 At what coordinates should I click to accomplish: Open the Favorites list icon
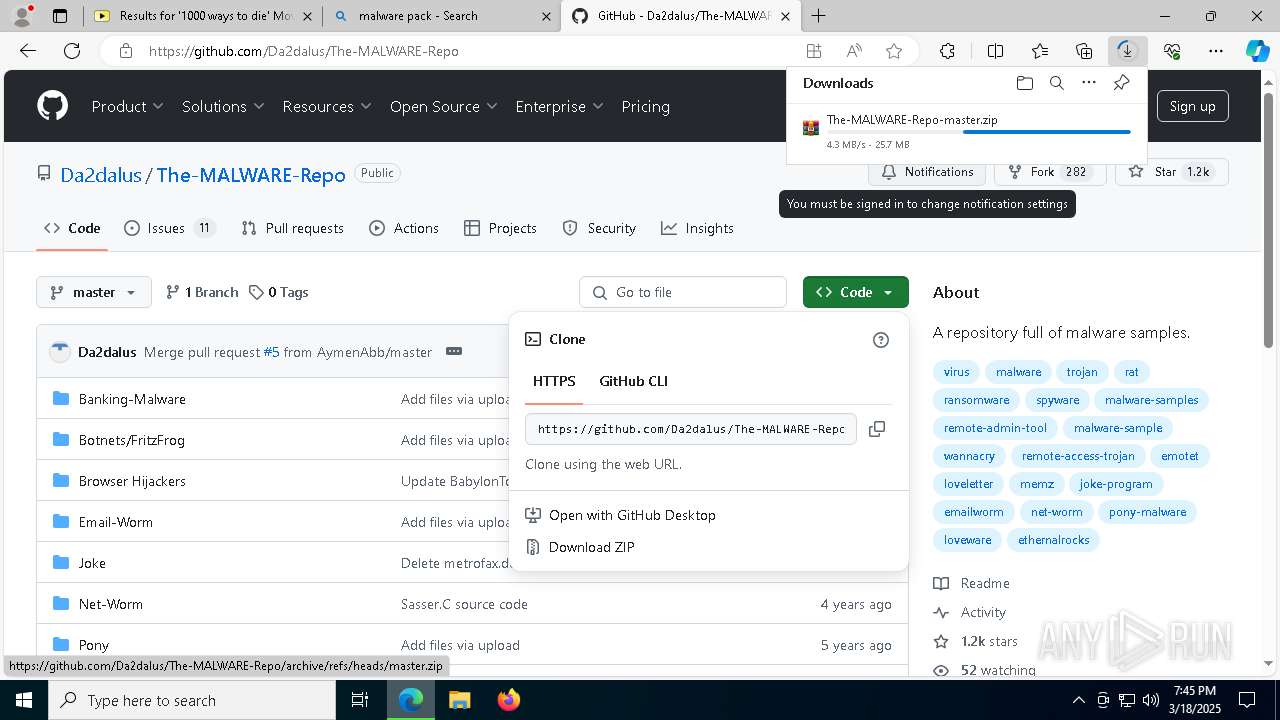tap(1040, 51)
